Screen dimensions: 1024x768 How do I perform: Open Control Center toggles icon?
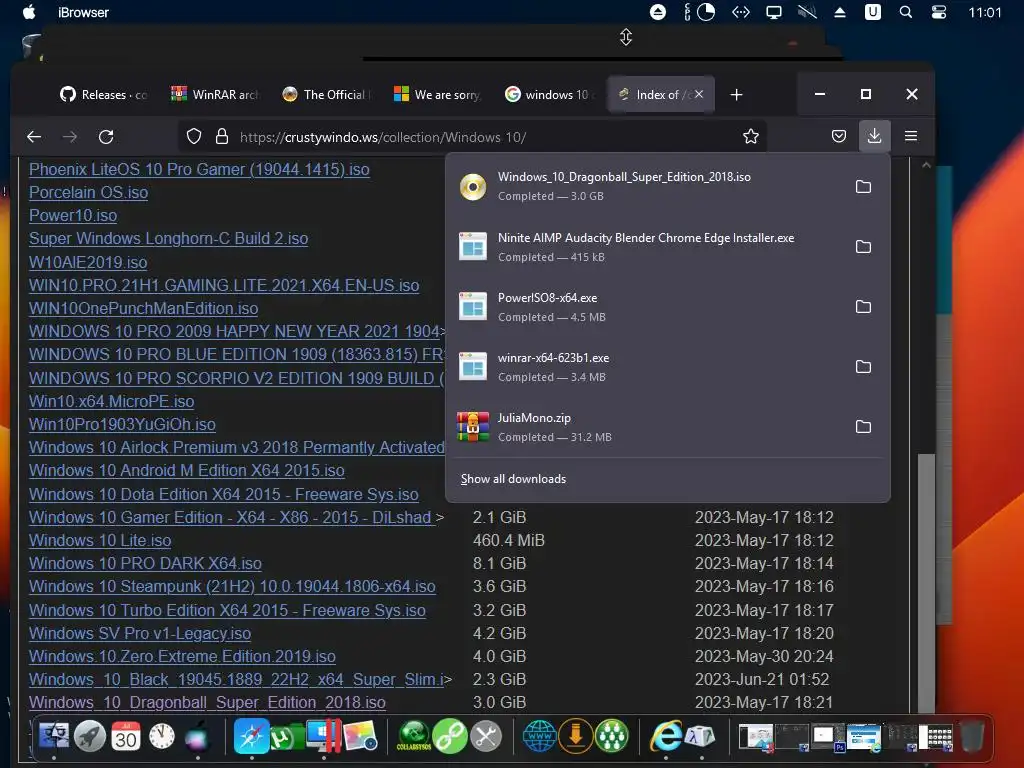939,12
